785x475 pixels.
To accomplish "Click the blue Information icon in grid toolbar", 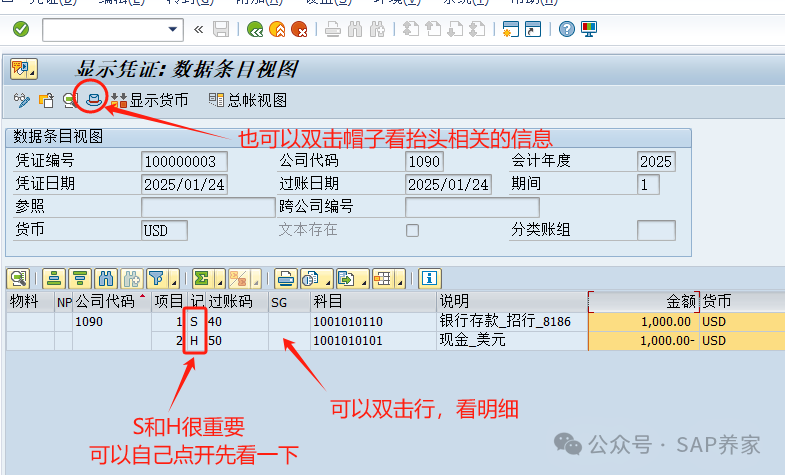I will [429, 278].
